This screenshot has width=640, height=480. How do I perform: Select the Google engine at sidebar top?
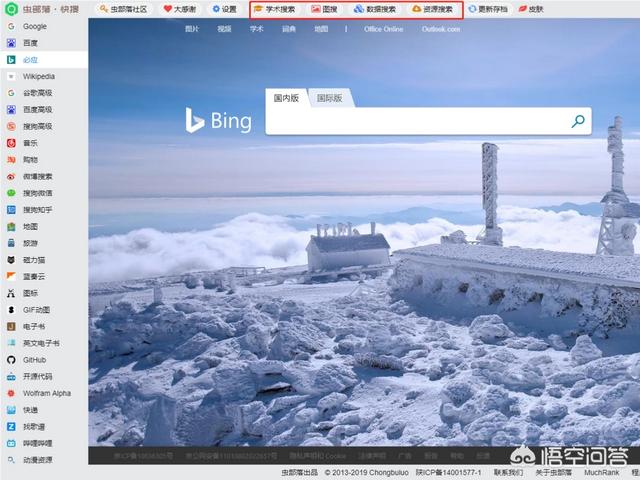point(34,26)
